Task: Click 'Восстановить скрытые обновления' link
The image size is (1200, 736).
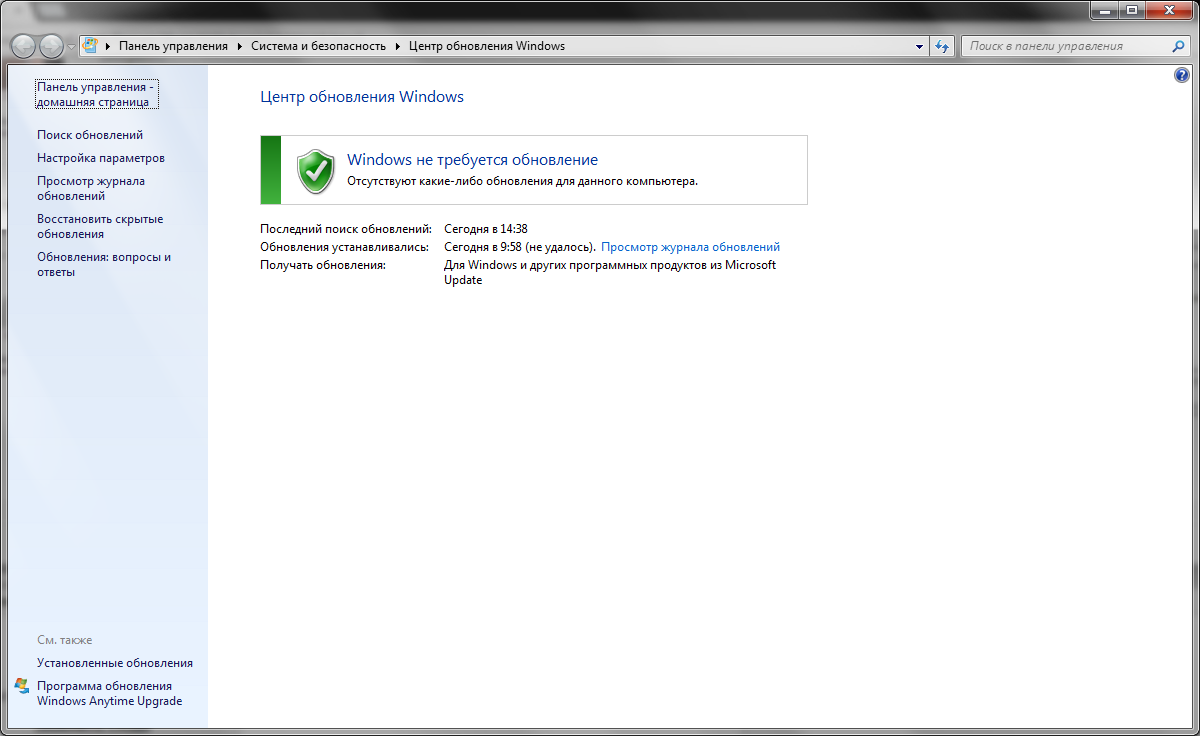Action: [x=100, y=226]
